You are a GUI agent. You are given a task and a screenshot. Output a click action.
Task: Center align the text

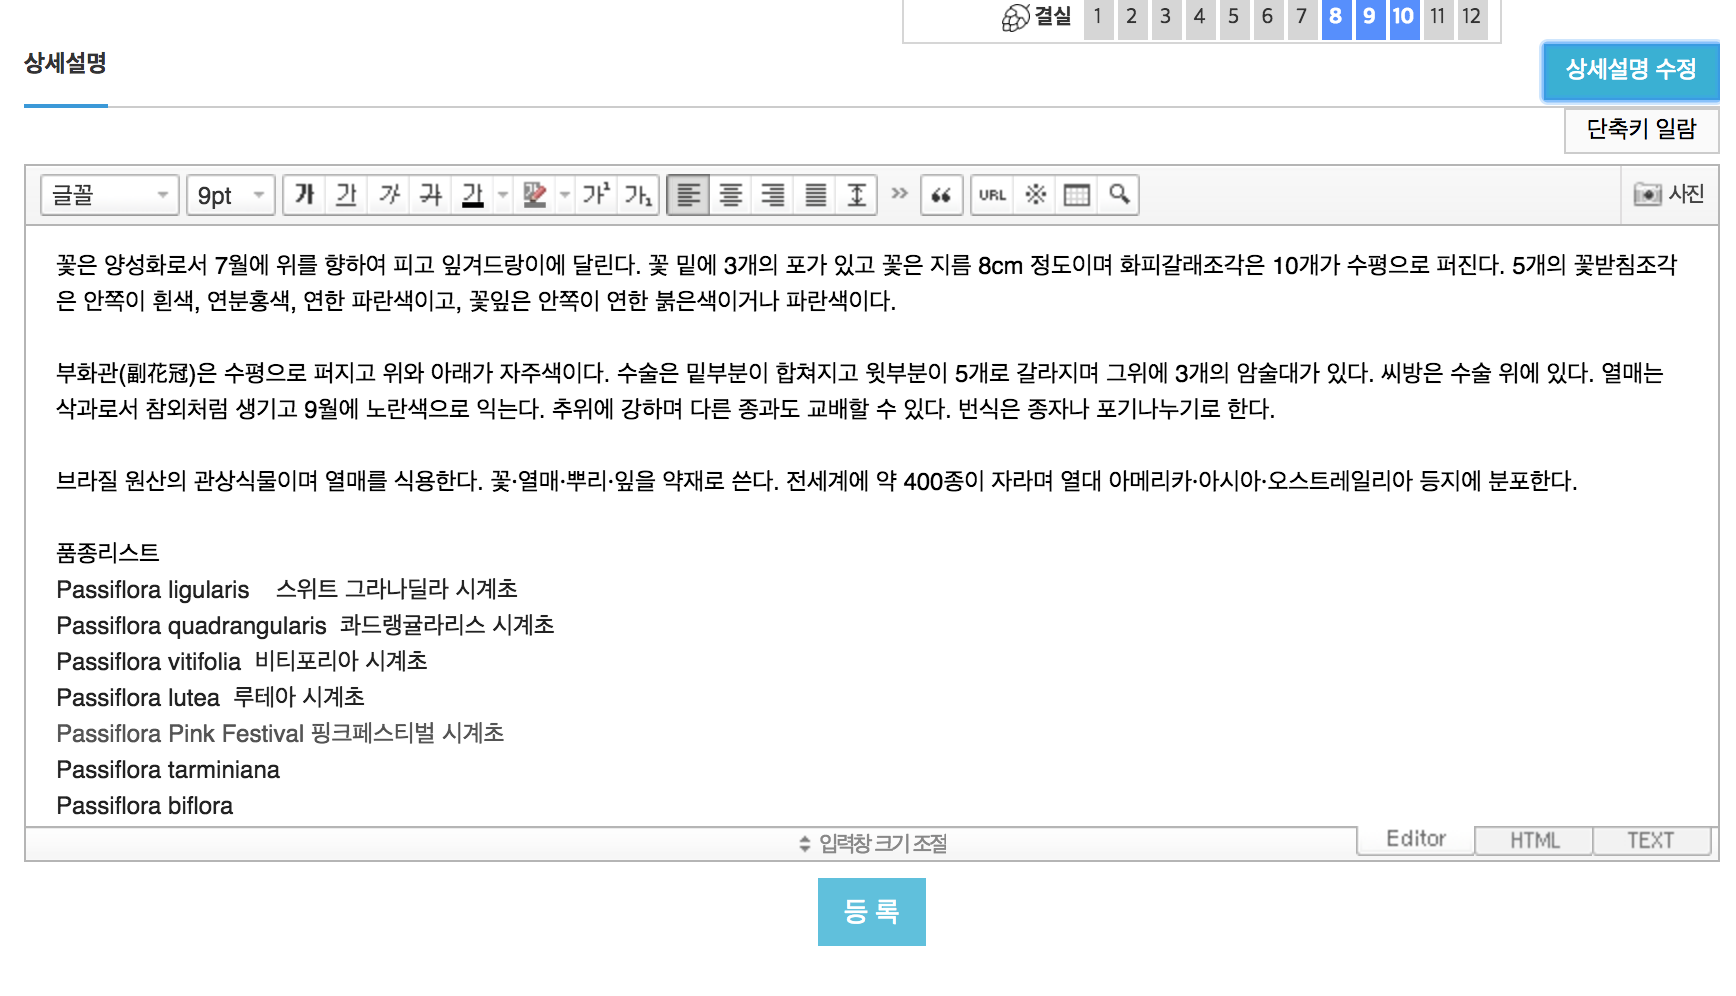(x=731, y=195)
